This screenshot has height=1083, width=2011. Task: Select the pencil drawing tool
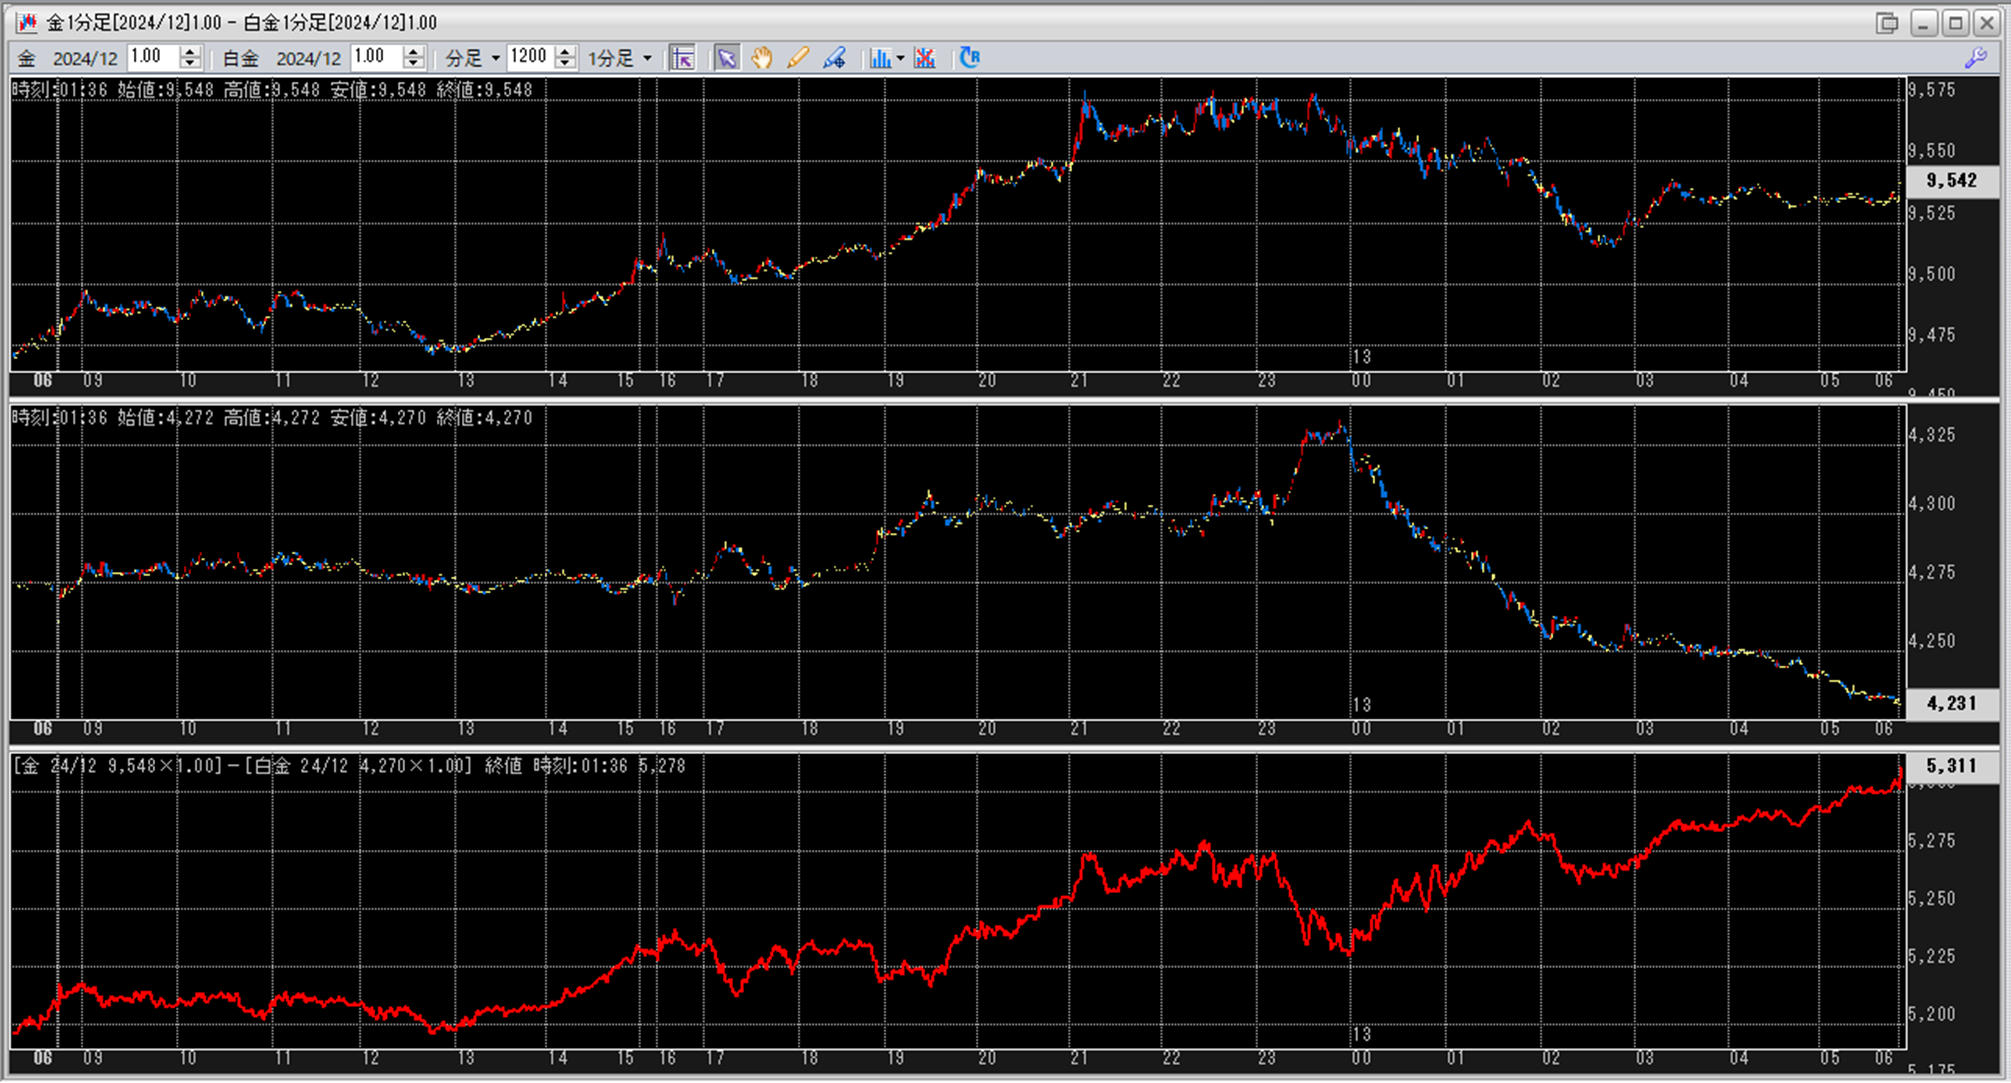[797, 58]
